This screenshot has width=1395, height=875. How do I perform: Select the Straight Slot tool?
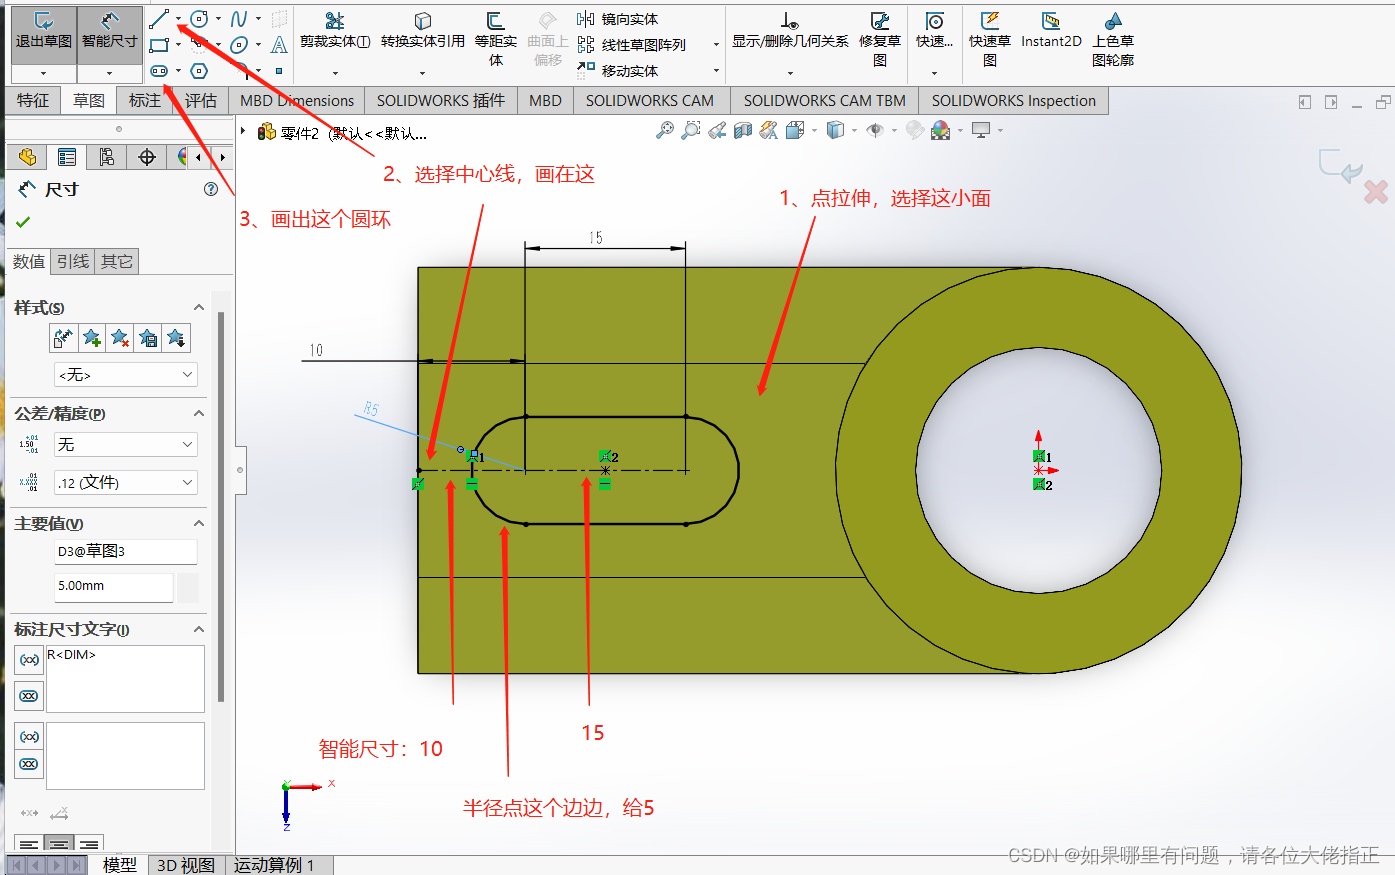[x=160, y=71]
